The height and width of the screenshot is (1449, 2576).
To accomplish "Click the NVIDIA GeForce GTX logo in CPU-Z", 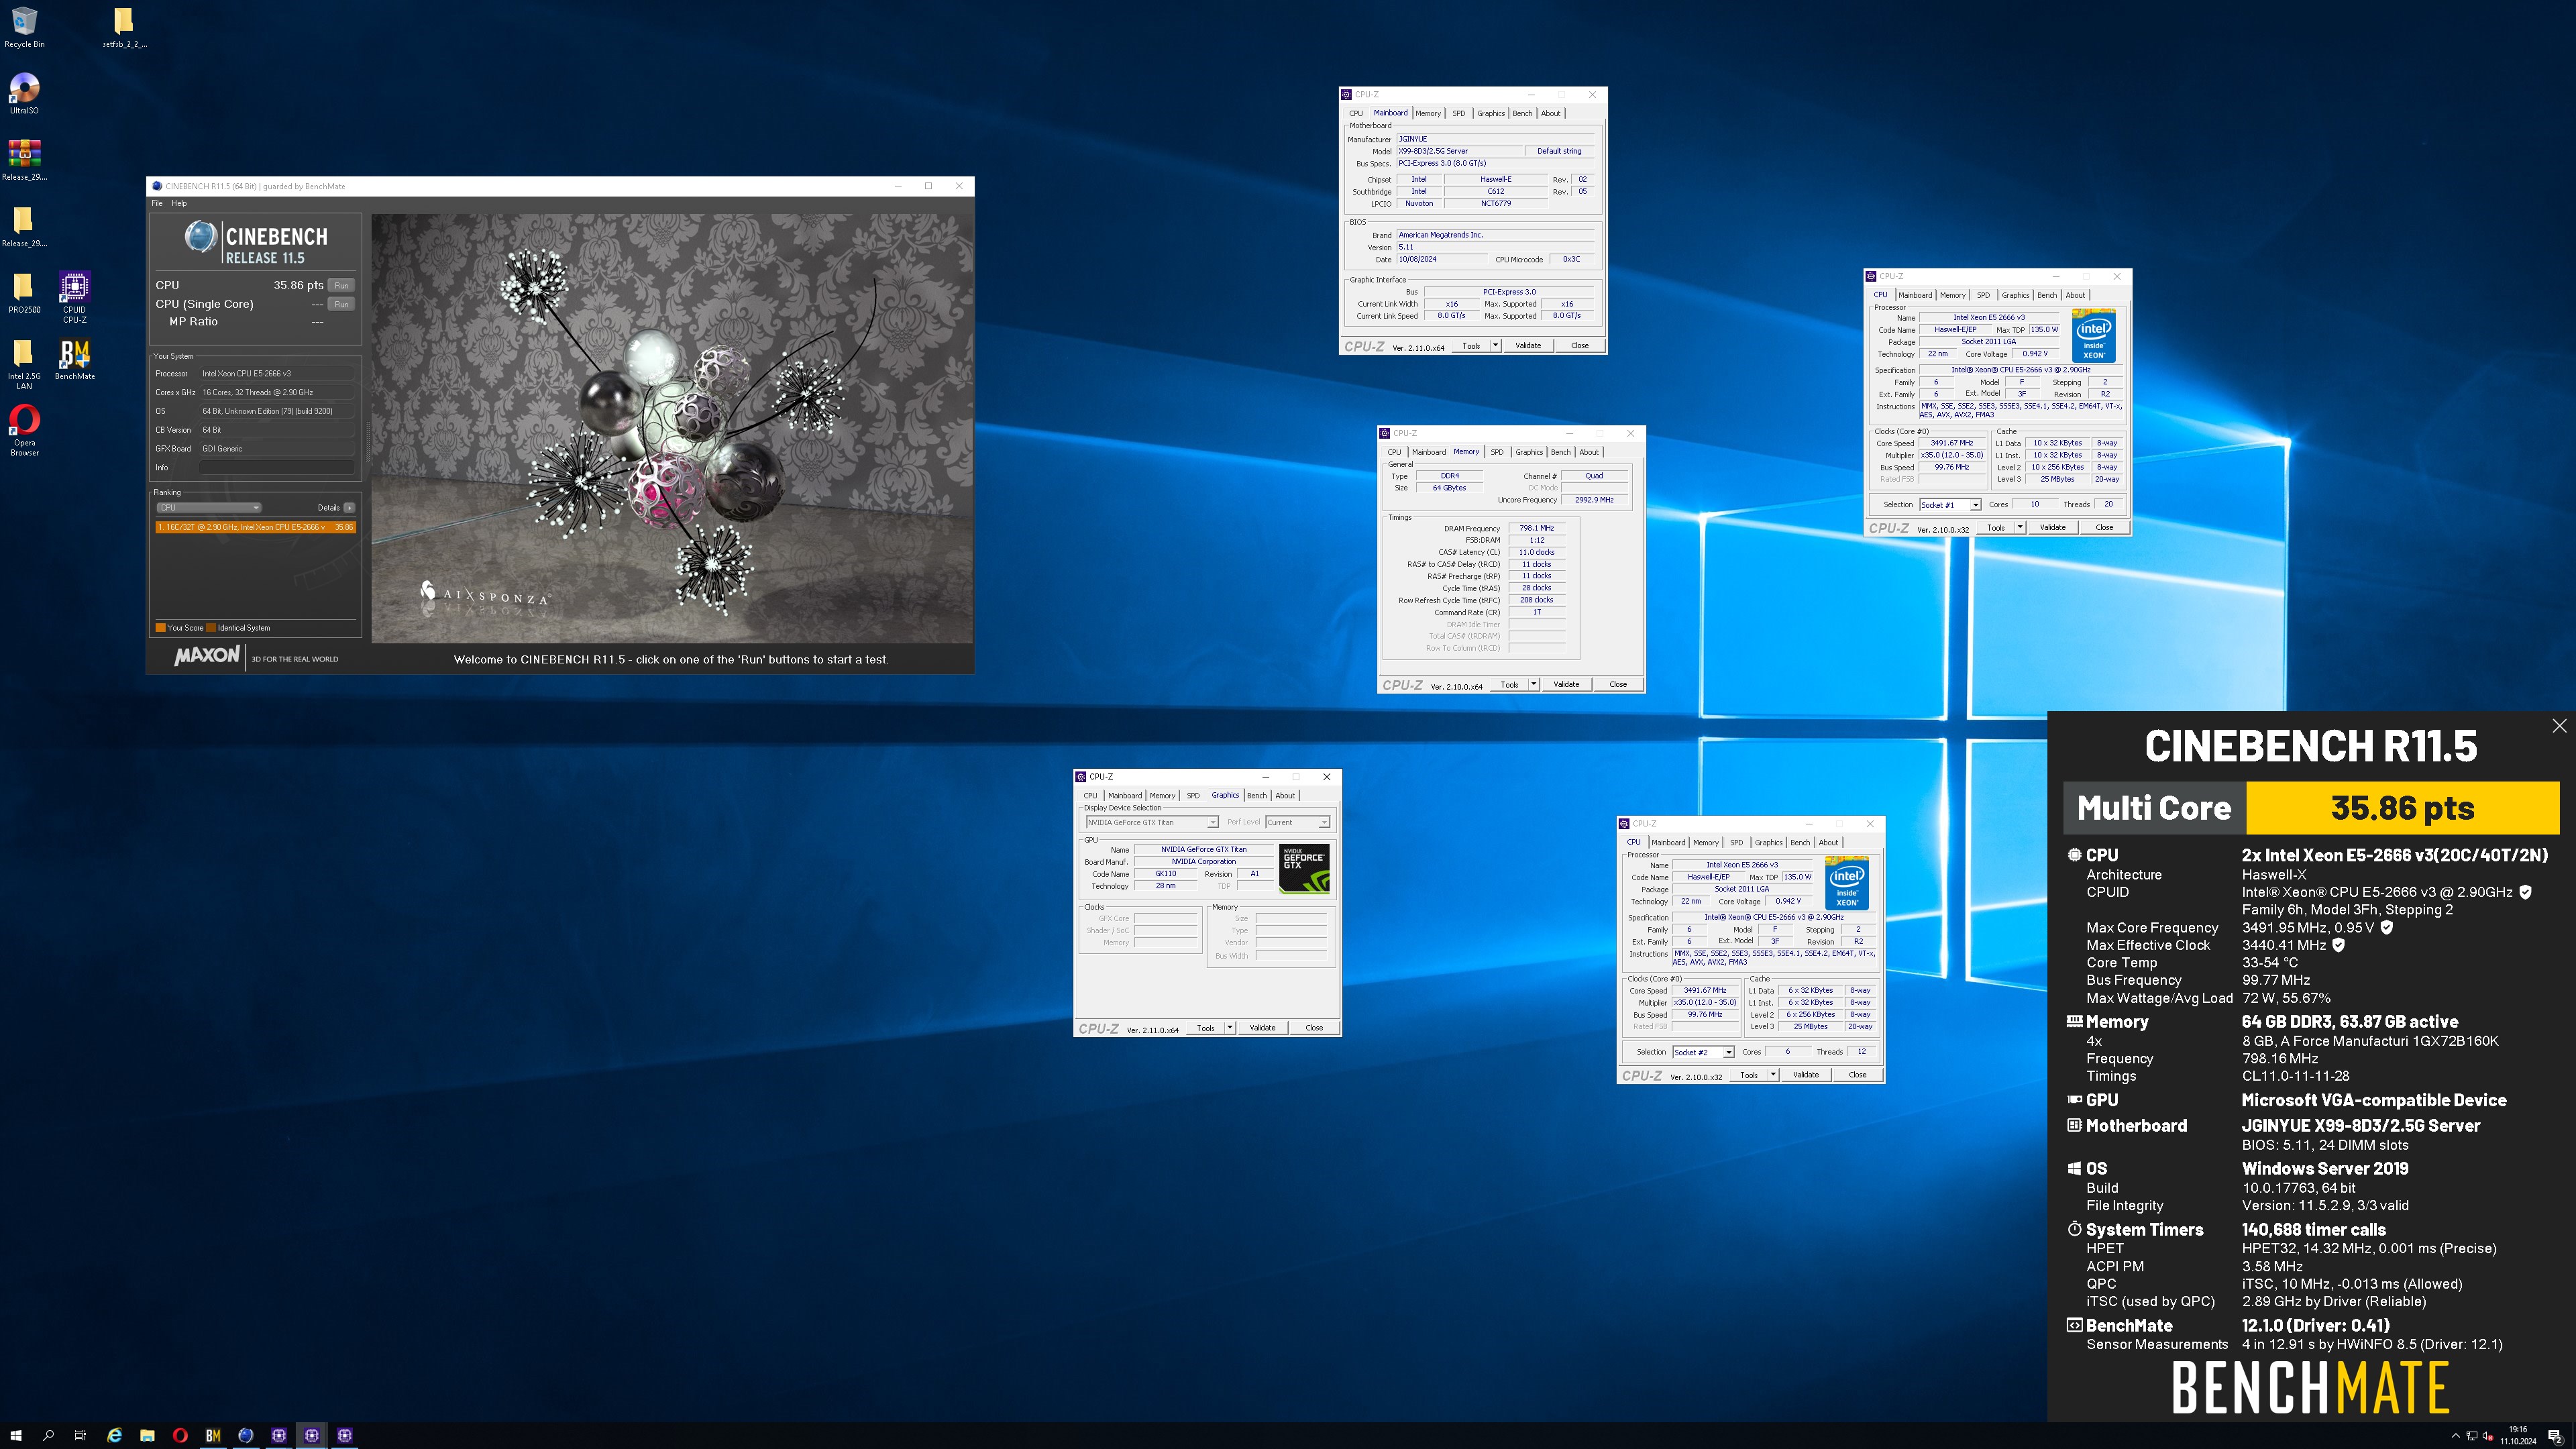I will tap(1304, 868).
